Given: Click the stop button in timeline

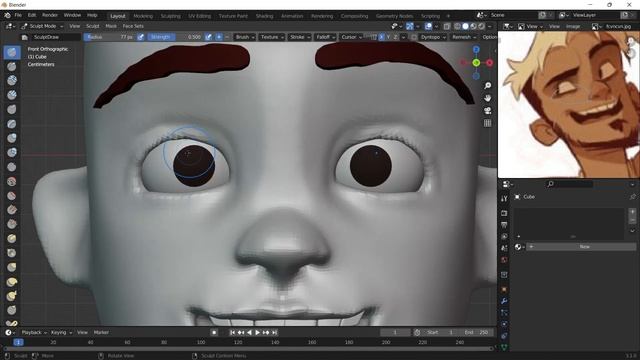Looking at the screenshot, I should point(214,332).
